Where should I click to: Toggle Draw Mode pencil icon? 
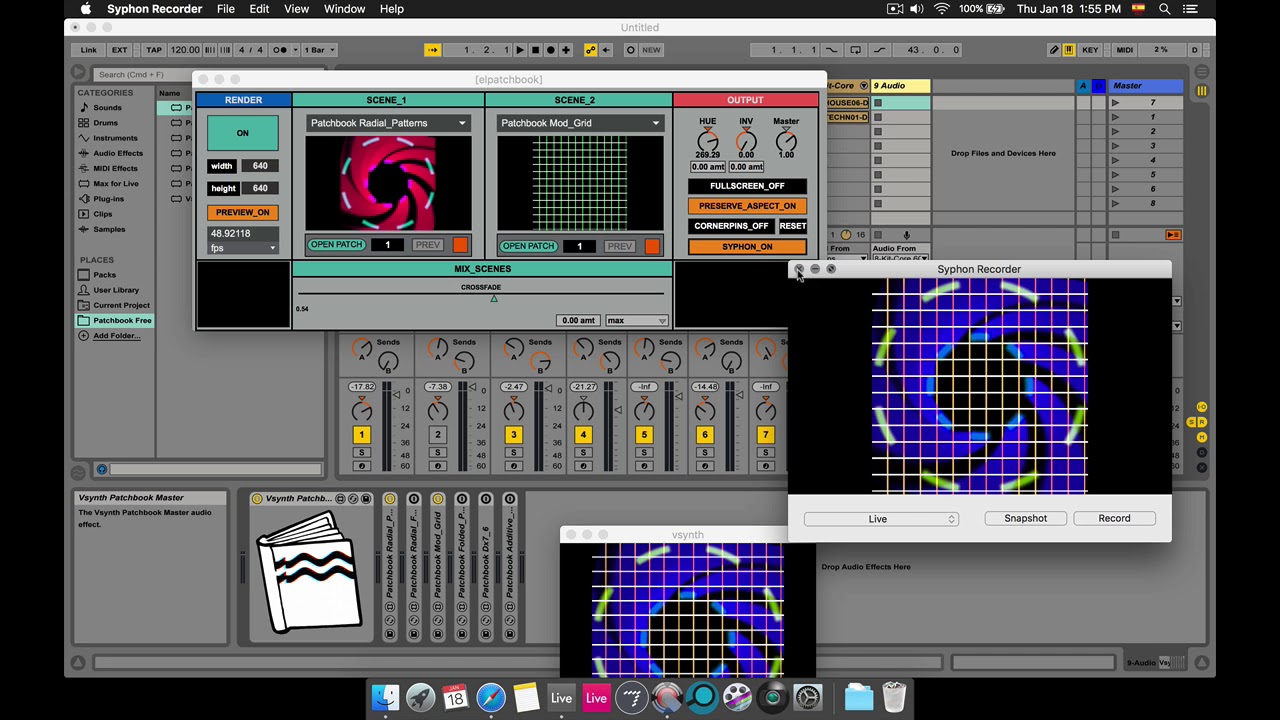point(1053,50)
